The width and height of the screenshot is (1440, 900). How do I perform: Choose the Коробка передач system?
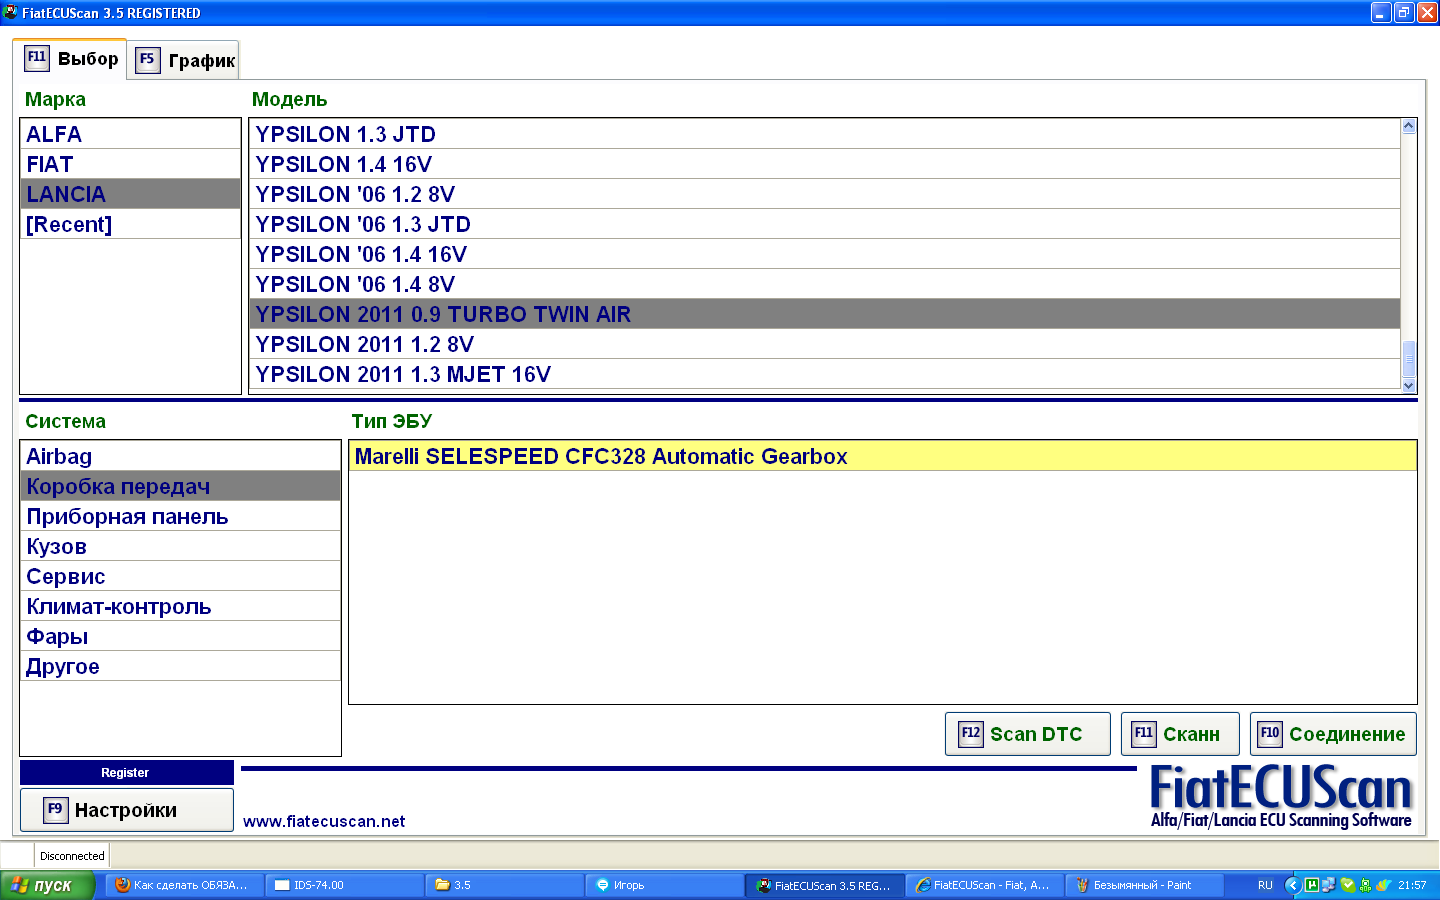(x=180, y=486)
